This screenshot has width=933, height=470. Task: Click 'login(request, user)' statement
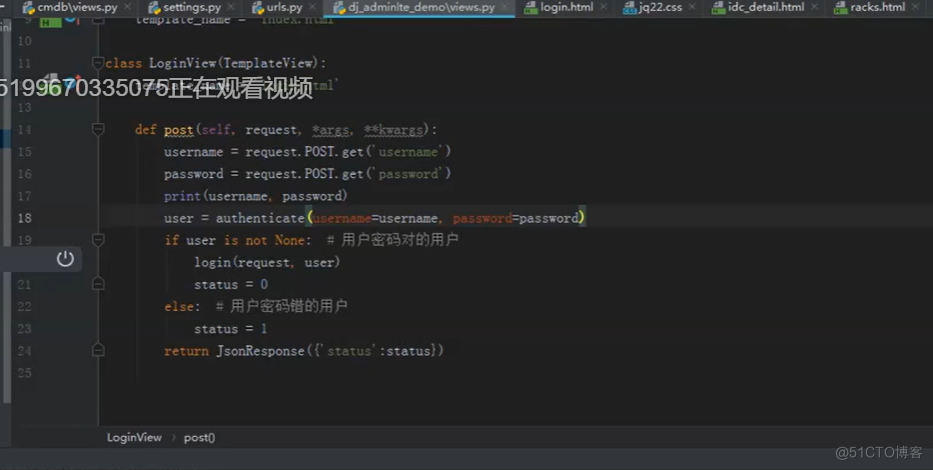267,262
